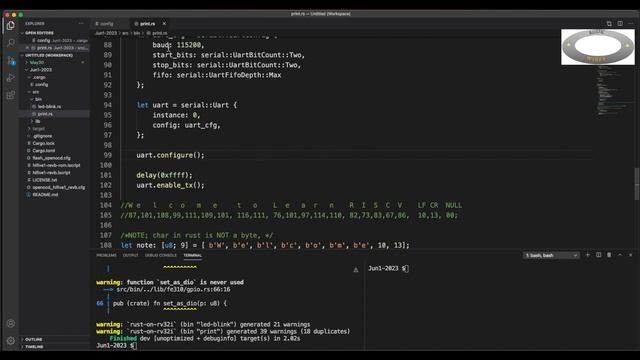Split the editor to the right
This screenshot has width=640, height=360.
[620, 24]
